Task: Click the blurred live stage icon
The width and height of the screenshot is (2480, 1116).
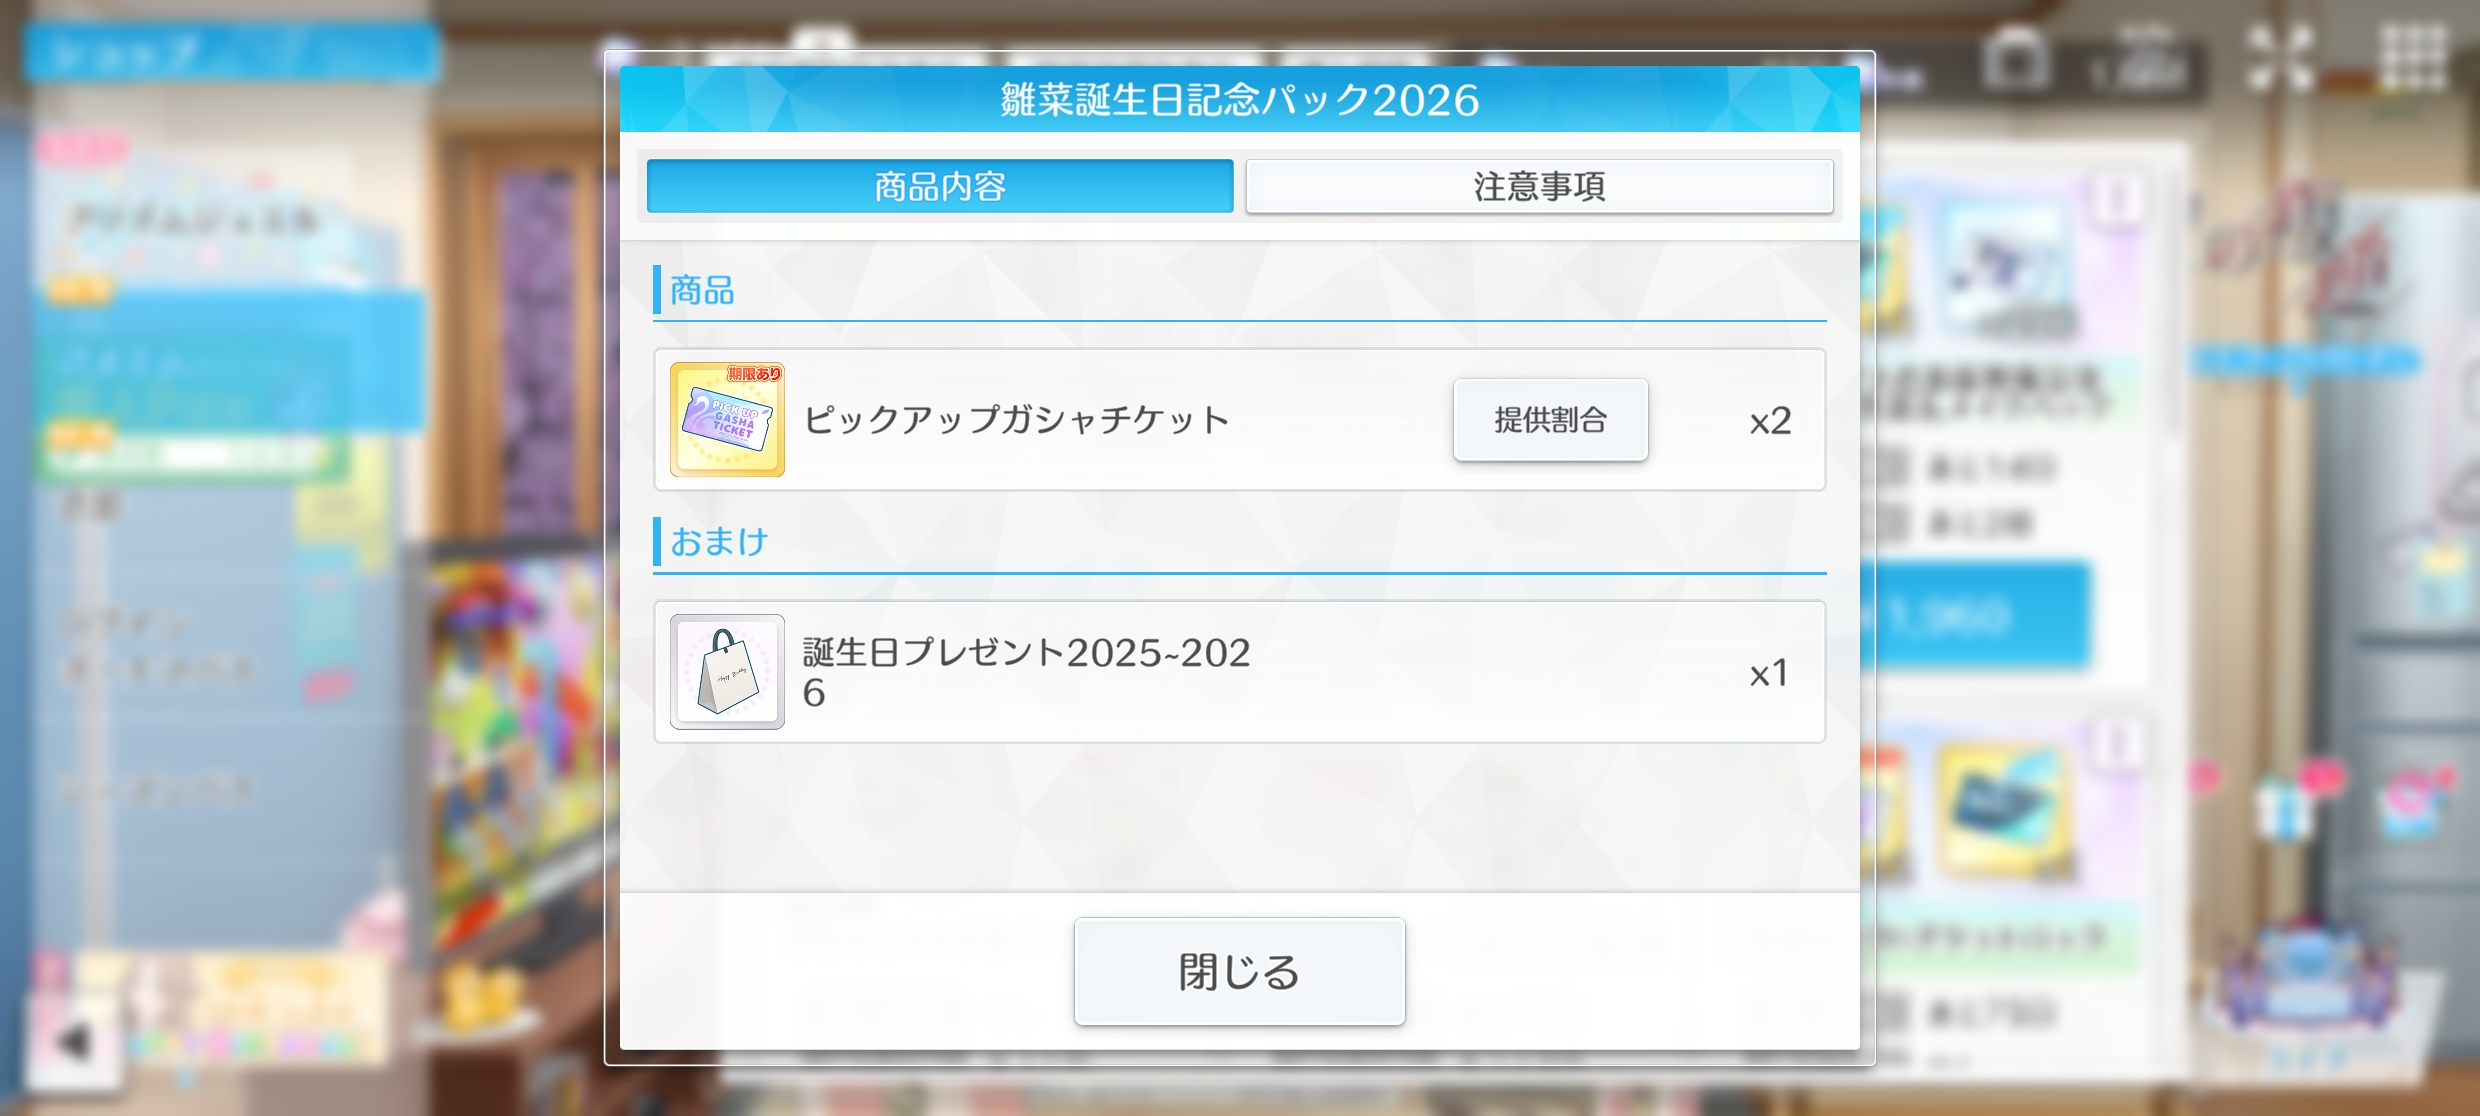Action: [x=2306, y=985]
